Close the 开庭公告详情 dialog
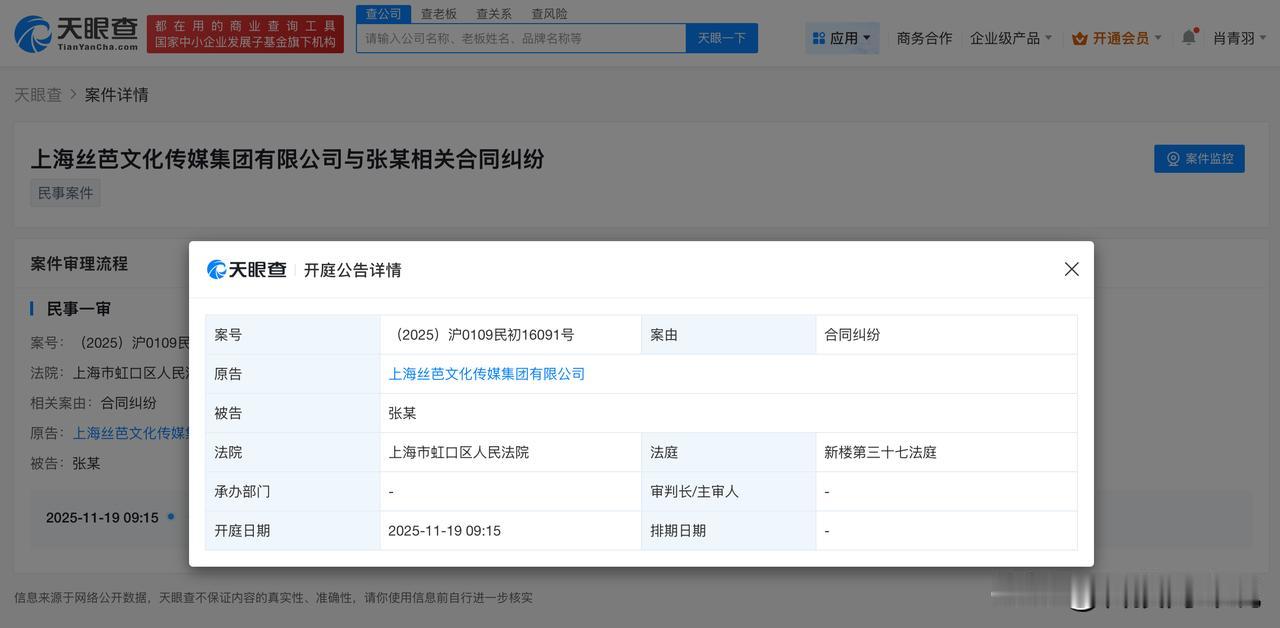The height and width of the screenshot is (628, 1280). [x=1071, y=269]
